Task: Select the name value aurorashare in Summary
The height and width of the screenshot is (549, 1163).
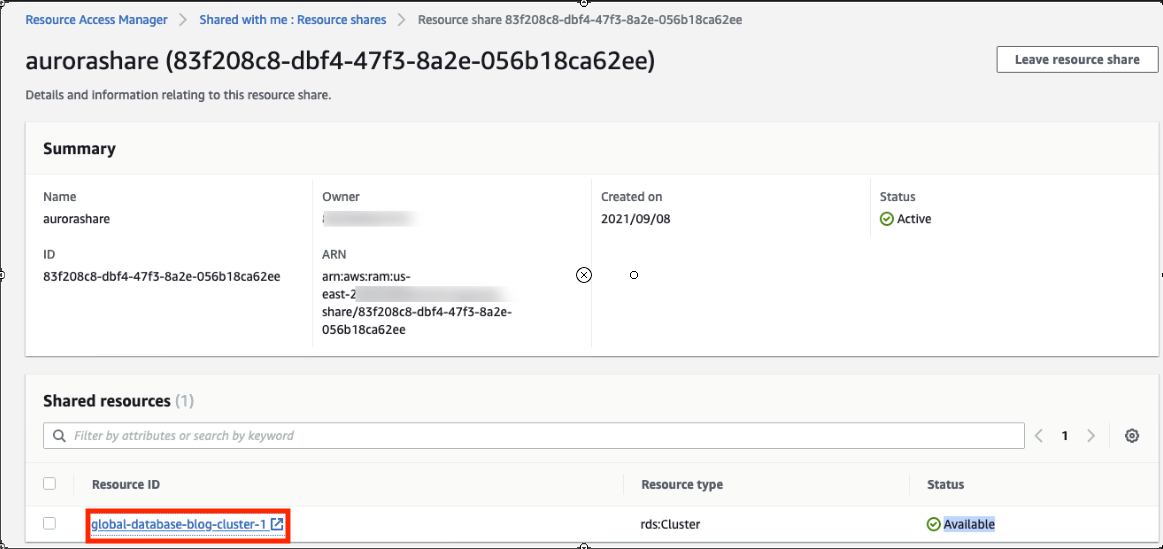Action: (76, 219)
